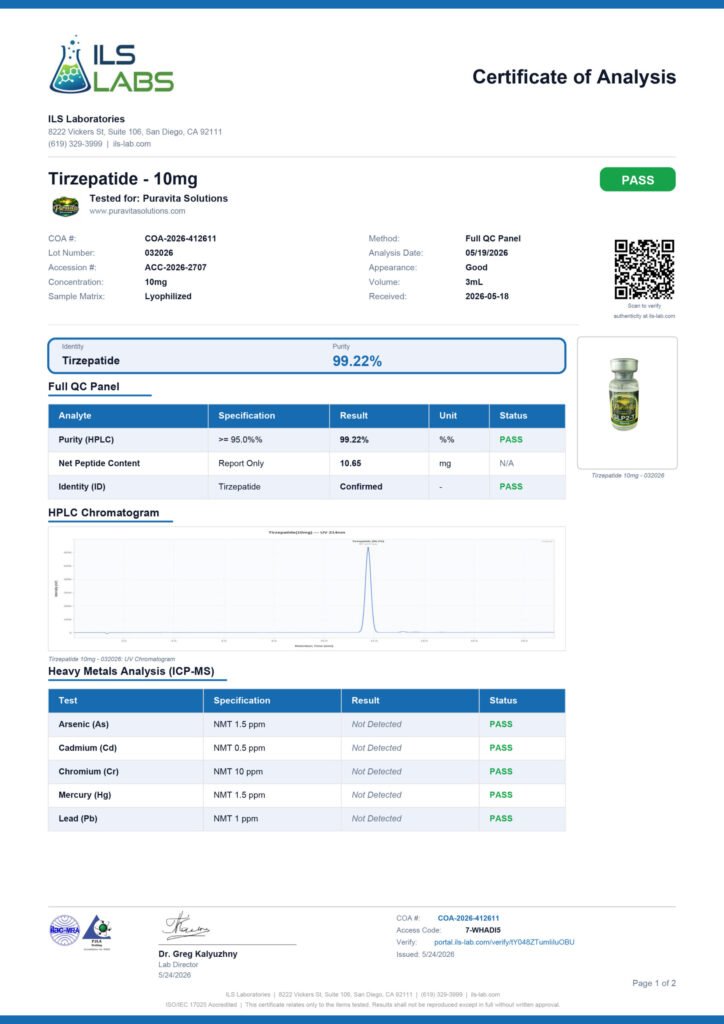
Task: Click the lab director's handwritten signature
Action: tap(186, 926)
